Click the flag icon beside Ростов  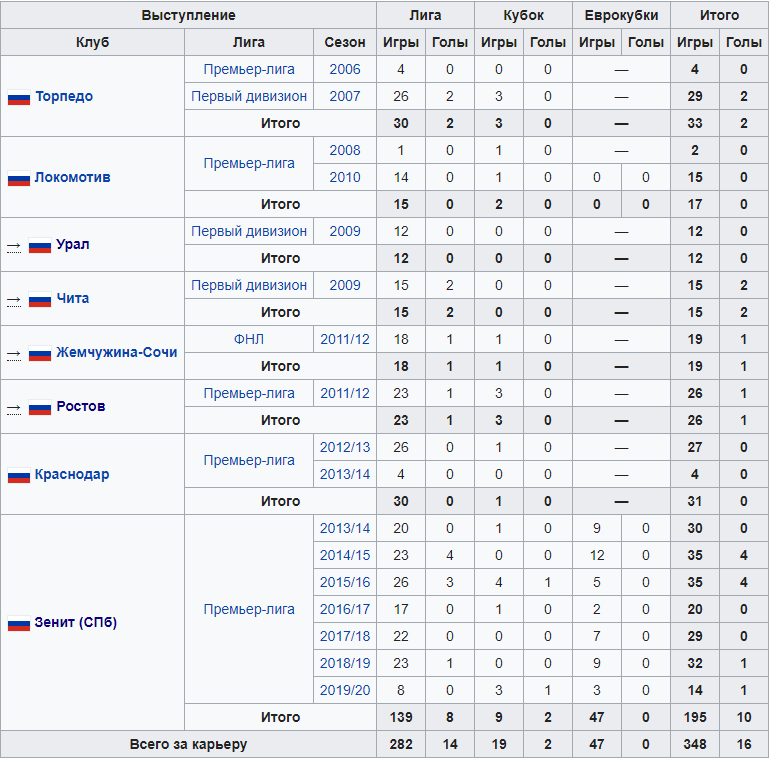click(40, 407)
